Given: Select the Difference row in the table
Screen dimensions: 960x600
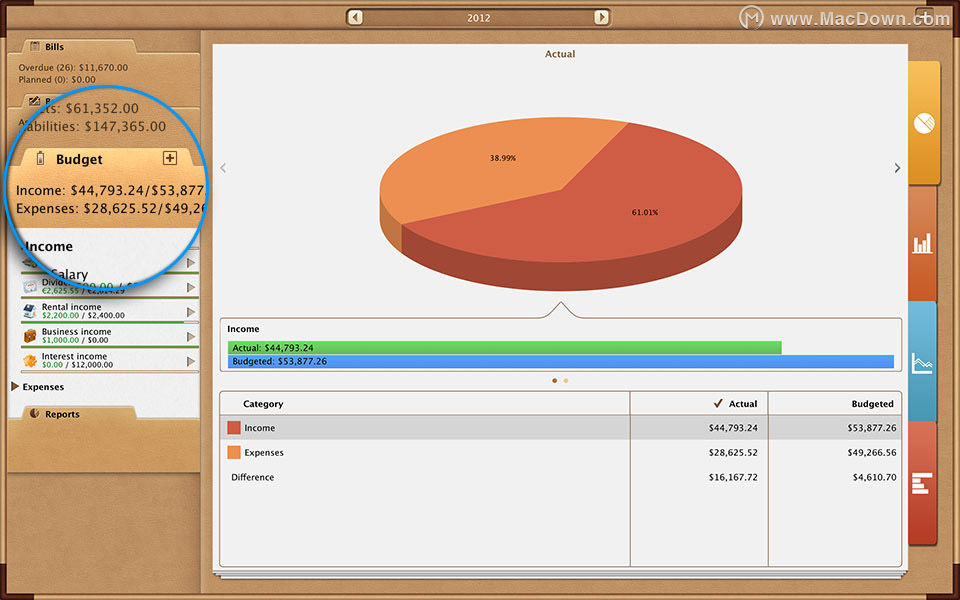Looking at the screenshot, I should (x=560, y=477).
